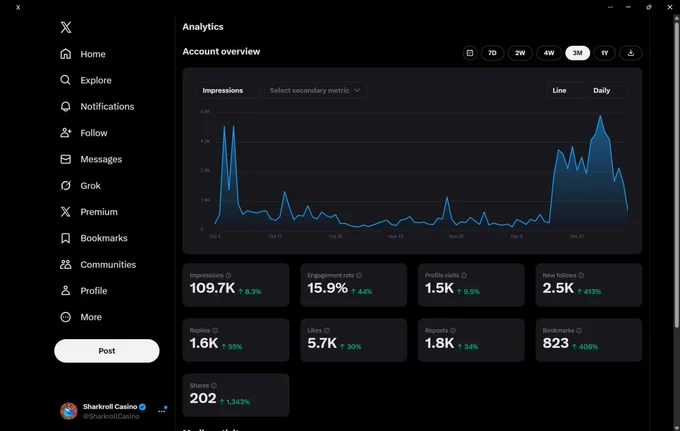Screen dimensions: 680x431
Task: Open Notifications page
Action: pos(107,107)
